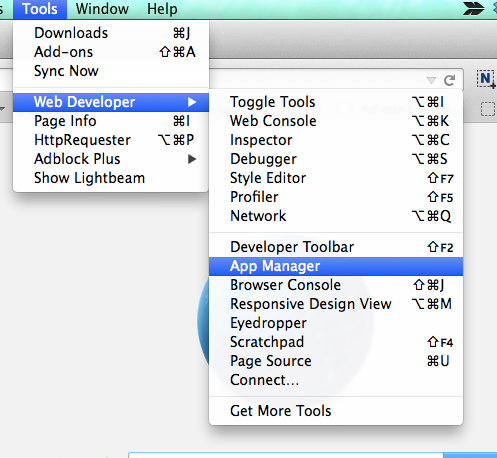497x458 pixels.
Task: Open the Web Console
Action: 336,121
